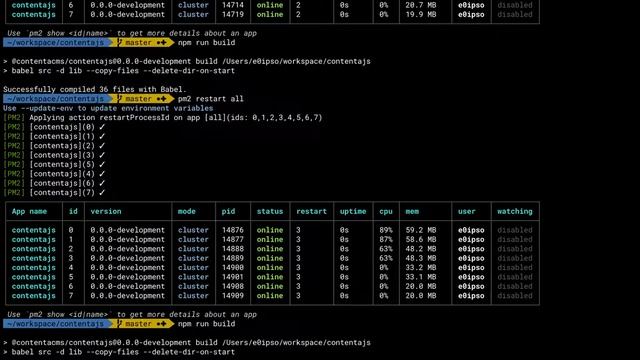
Task: Click the 'watching' column header
Action: point(515,211)
